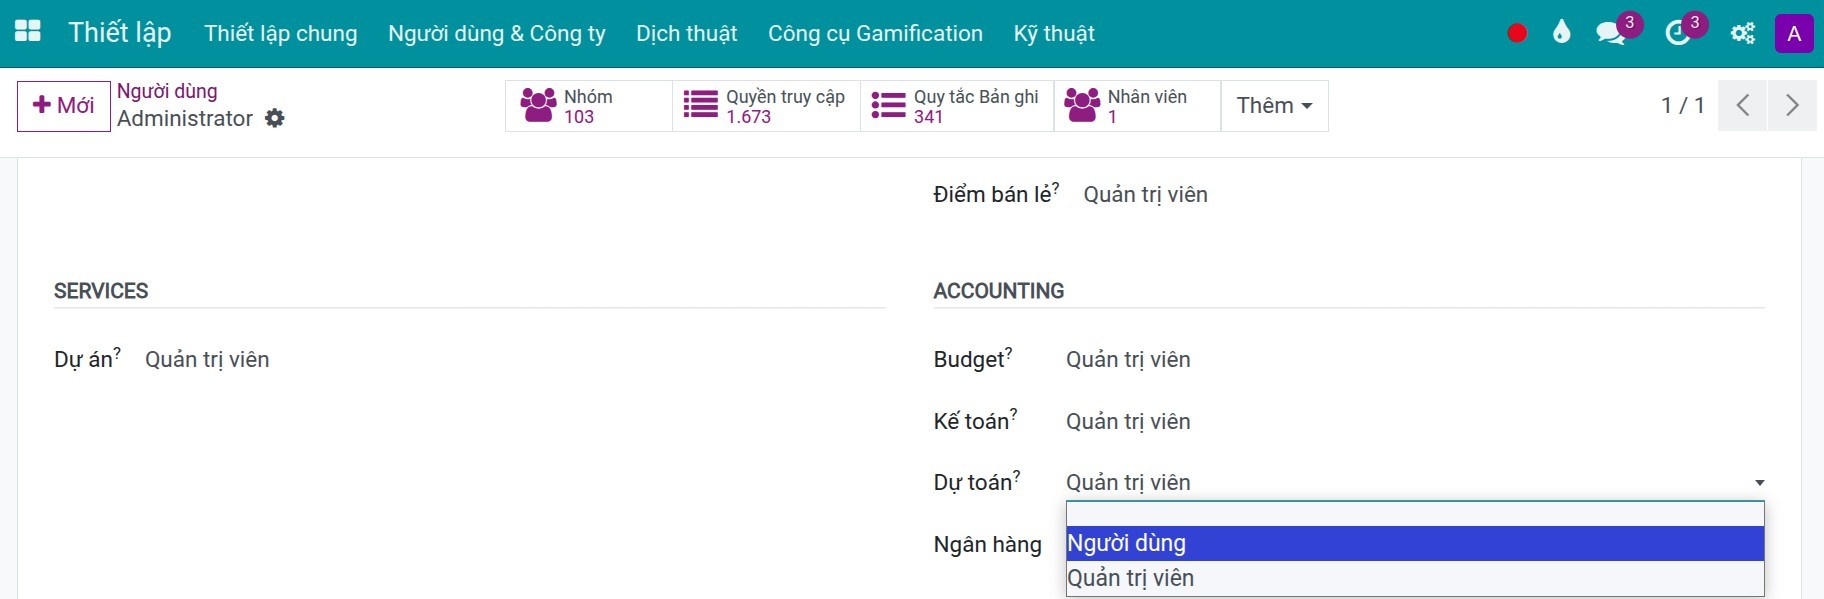Screen dimensions: 1824x599
Task: Click the Dự án field value
Action: [x=207, y=360]
